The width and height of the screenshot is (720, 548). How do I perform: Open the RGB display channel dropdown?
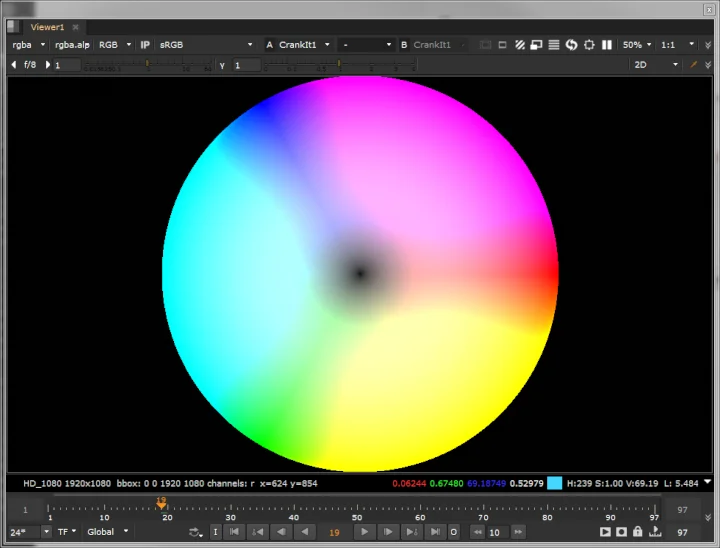(115, 45)
